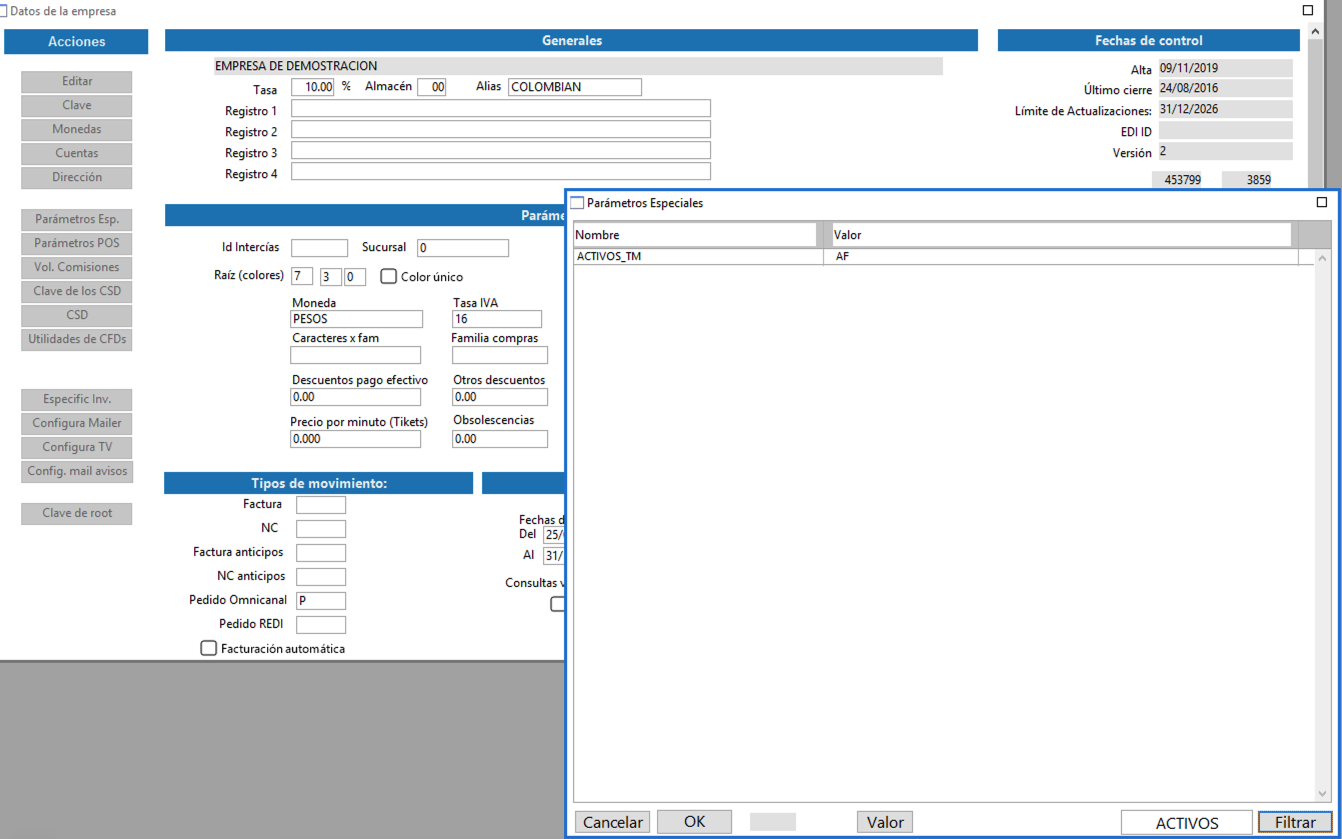
Task: Open Configura TV
Action: click(x=77, y=447)
